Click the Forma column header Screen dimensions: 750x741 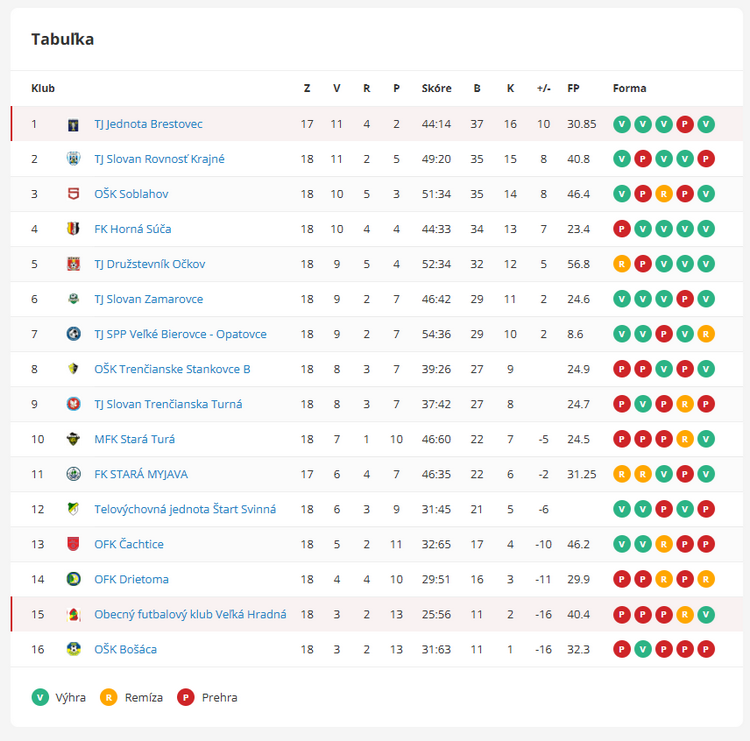[629, 88]
